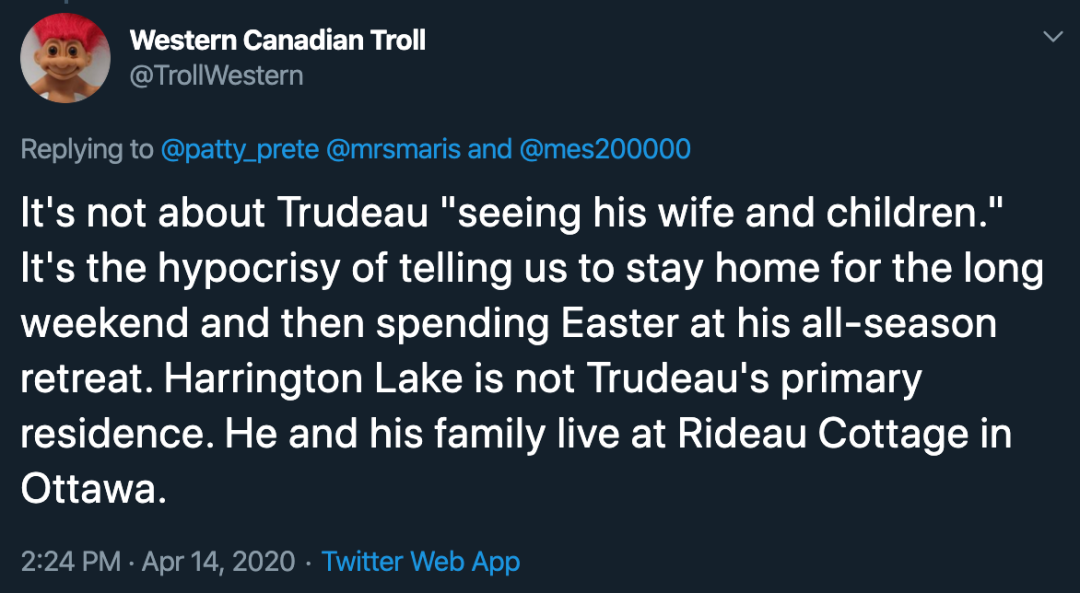
Task: Open Western Canadian Troll display name
Action: coord(278,40)
